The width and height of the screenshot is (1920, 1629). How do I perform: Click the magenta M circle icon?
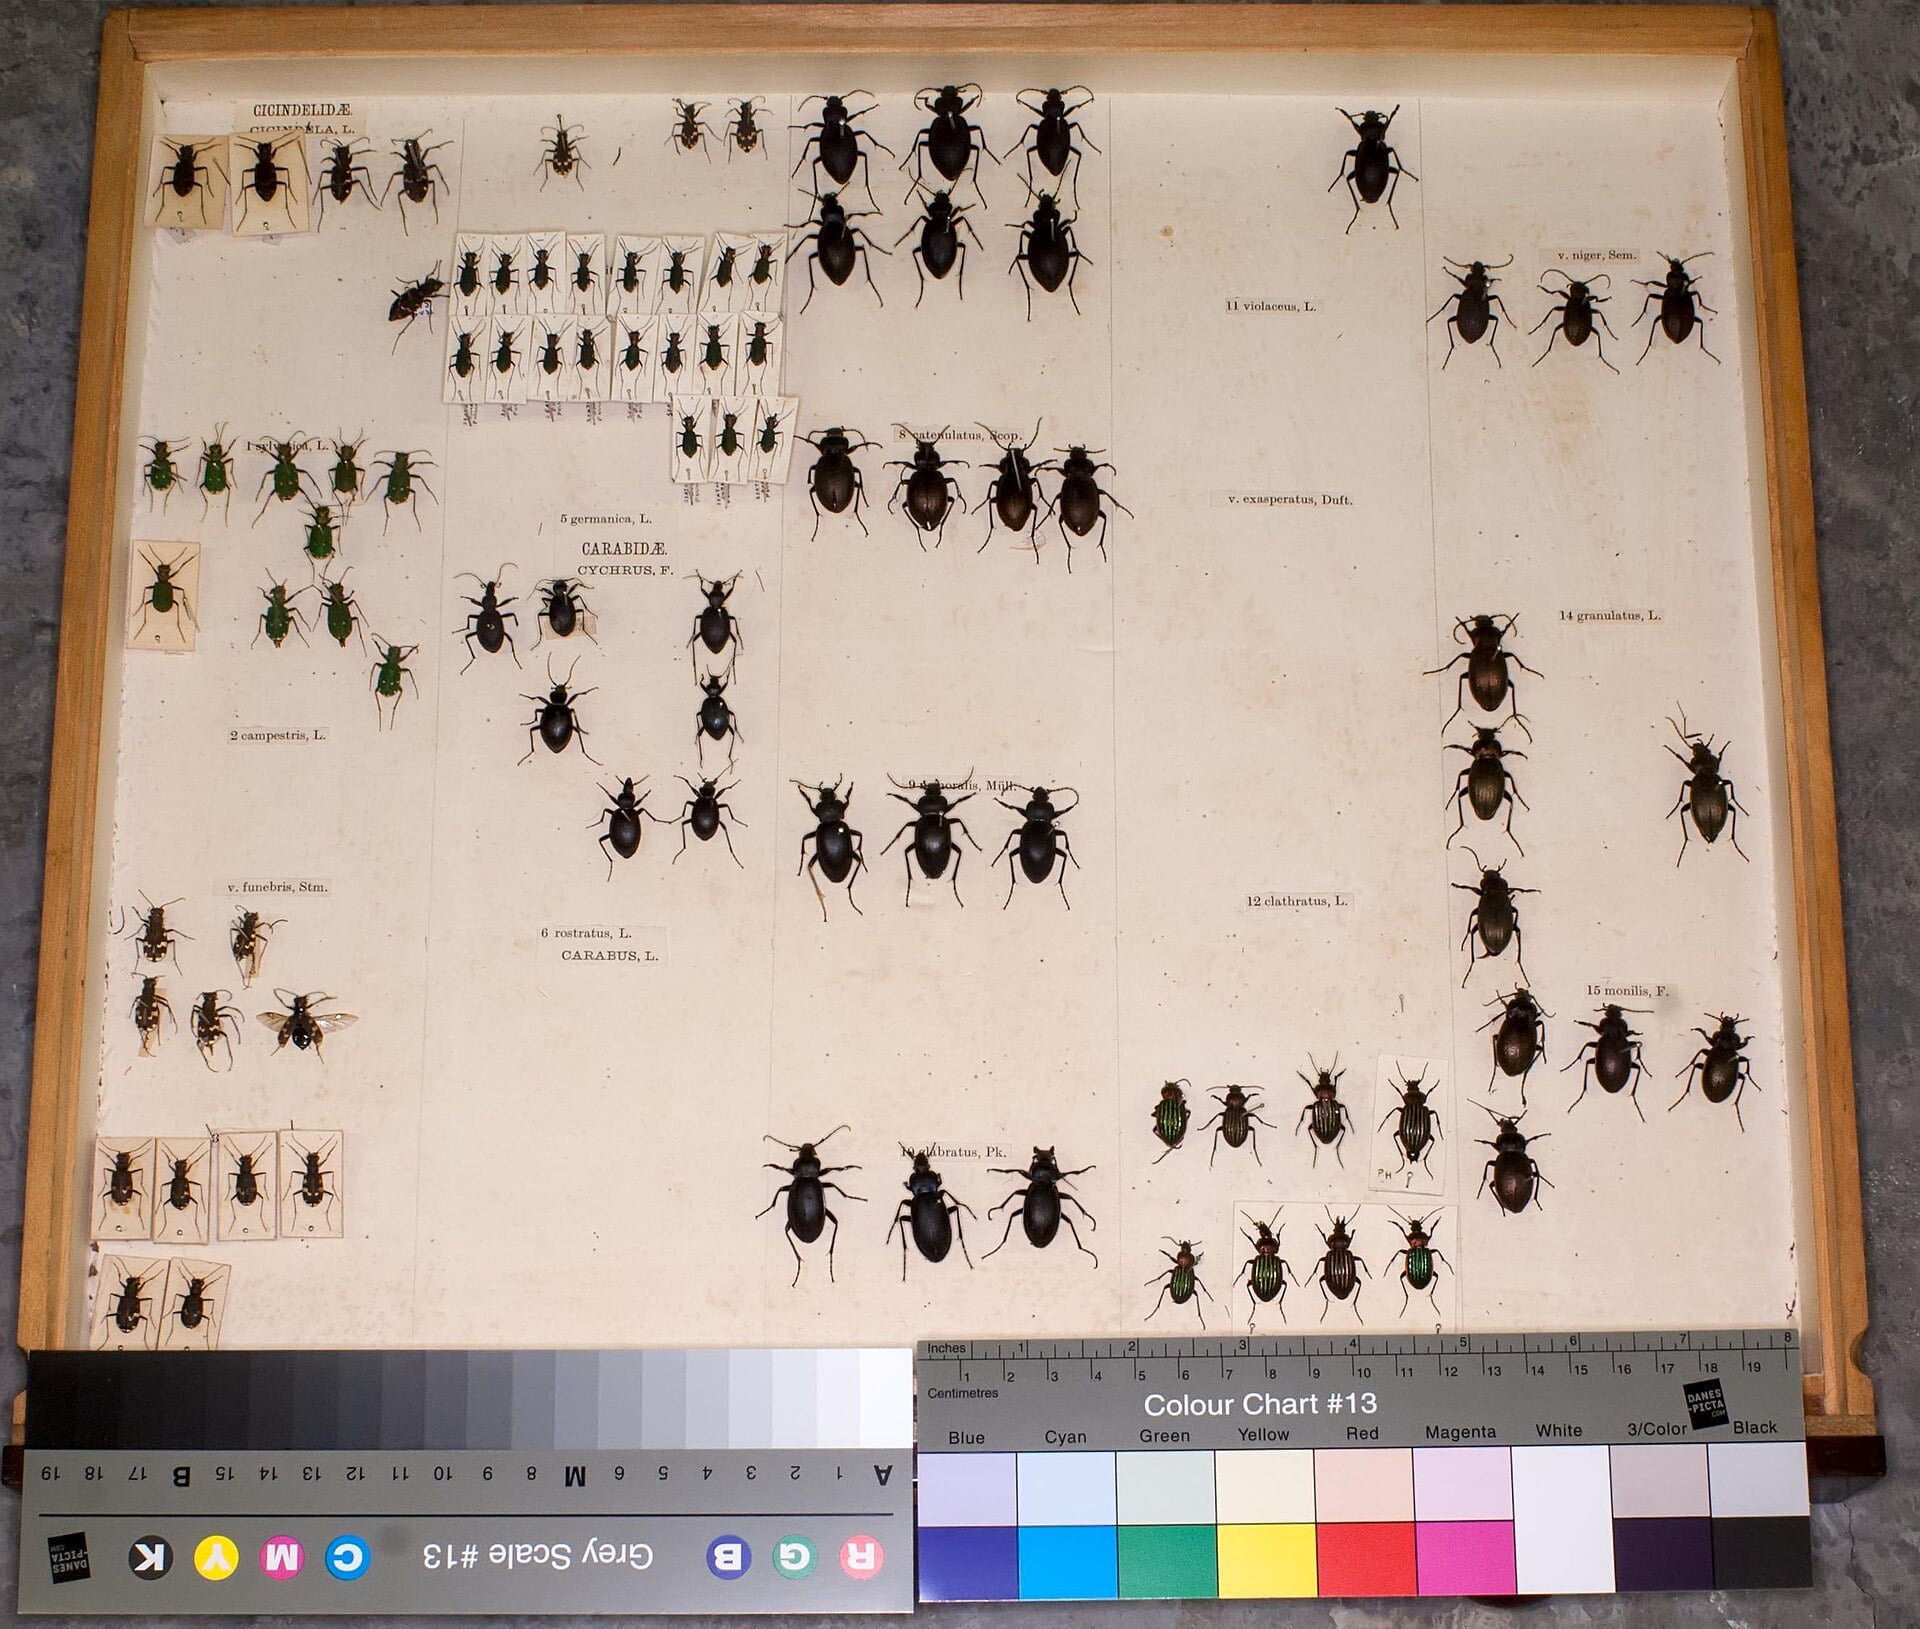coord(281,1558)
